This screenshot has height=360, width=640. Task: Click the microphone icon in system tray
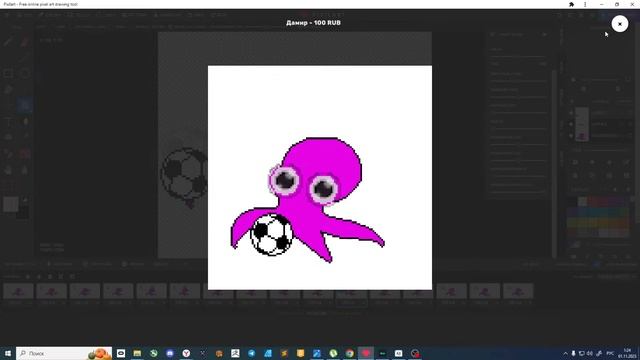coord(573,353)
